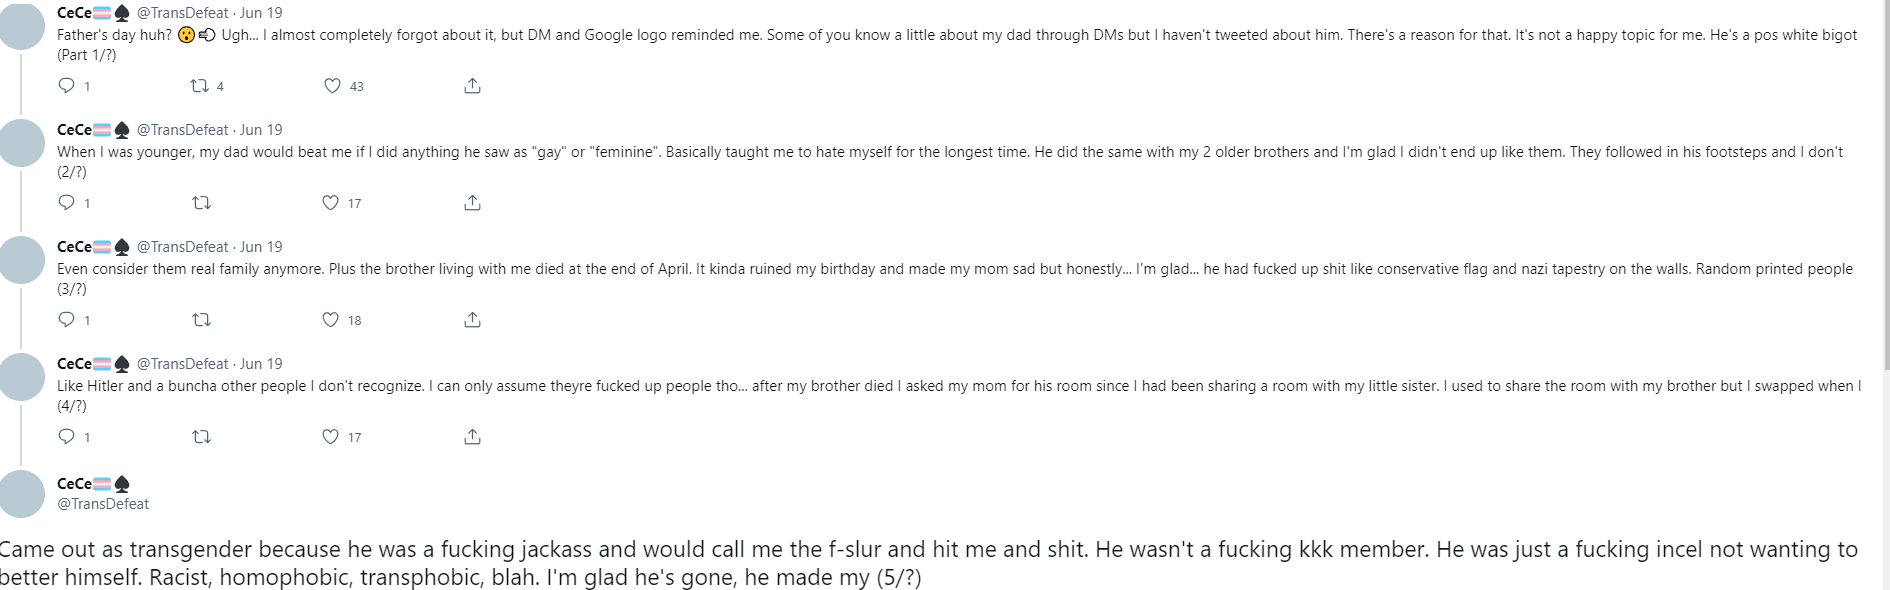Image resolution: width=1890 pixels, height=590 pixels.
Task: Reply to the (4/?) tweet
Action: [67, 437]
